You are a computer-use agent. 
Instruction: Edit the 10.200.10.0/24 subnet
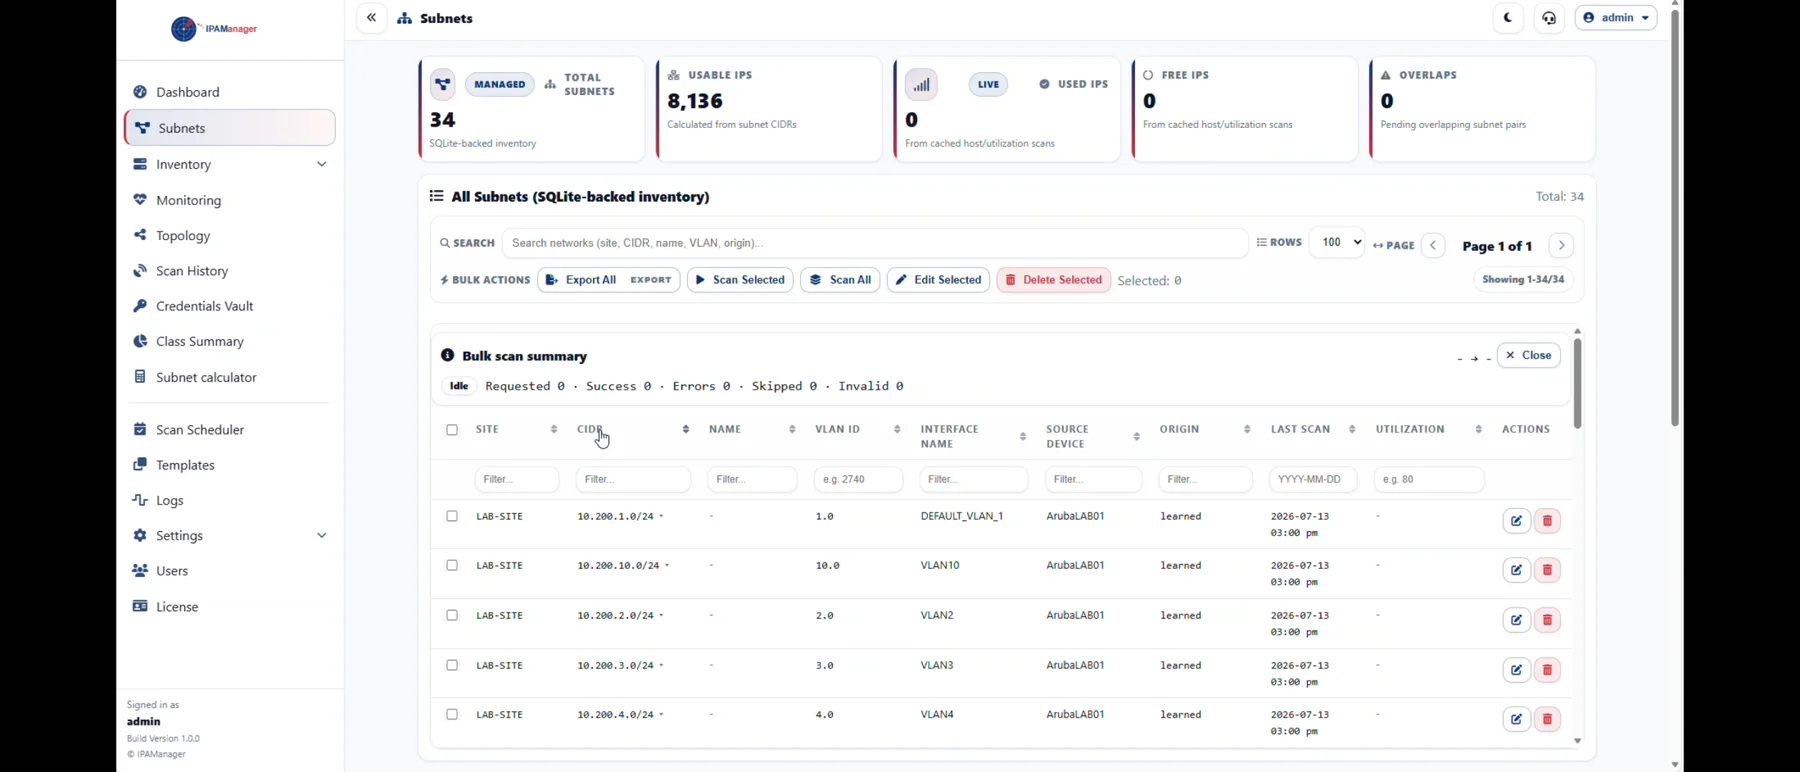tap(1516, 570)
